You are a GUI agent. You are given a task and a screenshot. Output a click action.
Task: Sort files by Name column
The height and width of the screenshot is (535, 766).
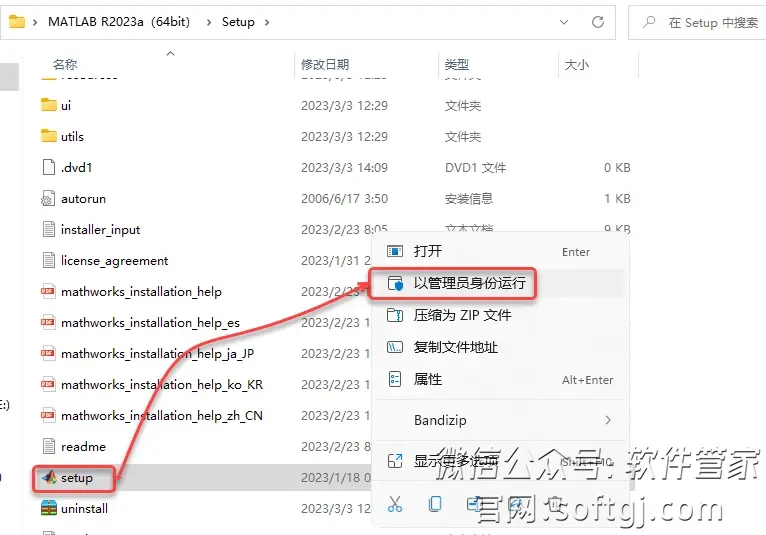click(65, 64)
